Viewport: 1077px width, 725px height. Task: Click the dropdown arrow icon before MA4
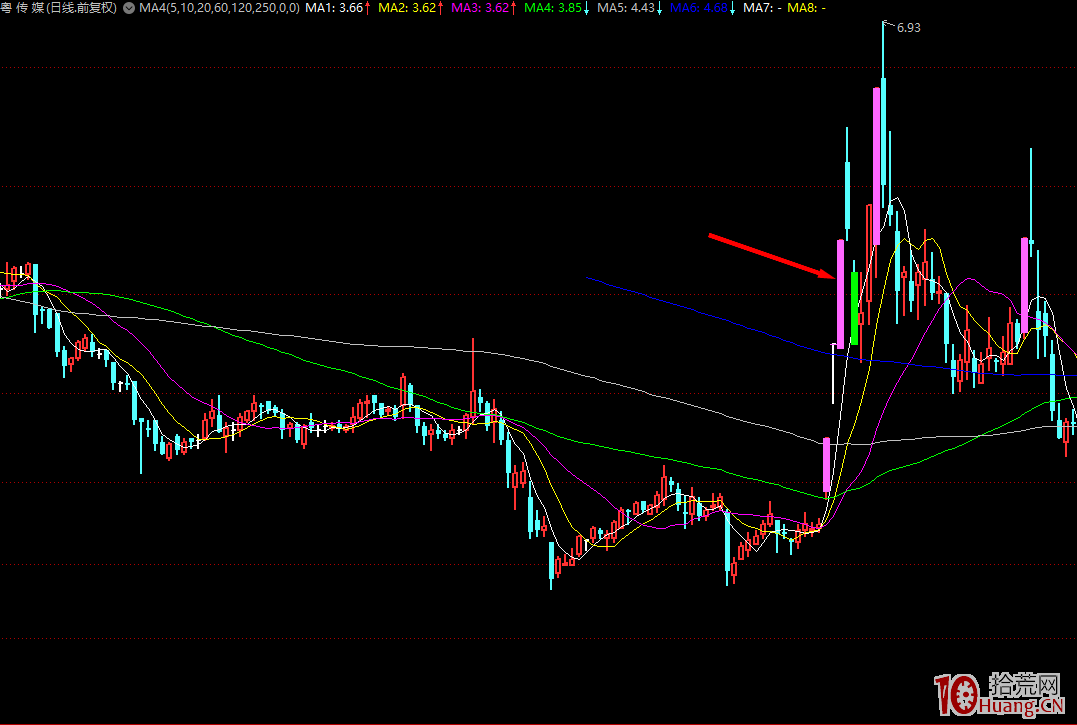pos(129,8)
